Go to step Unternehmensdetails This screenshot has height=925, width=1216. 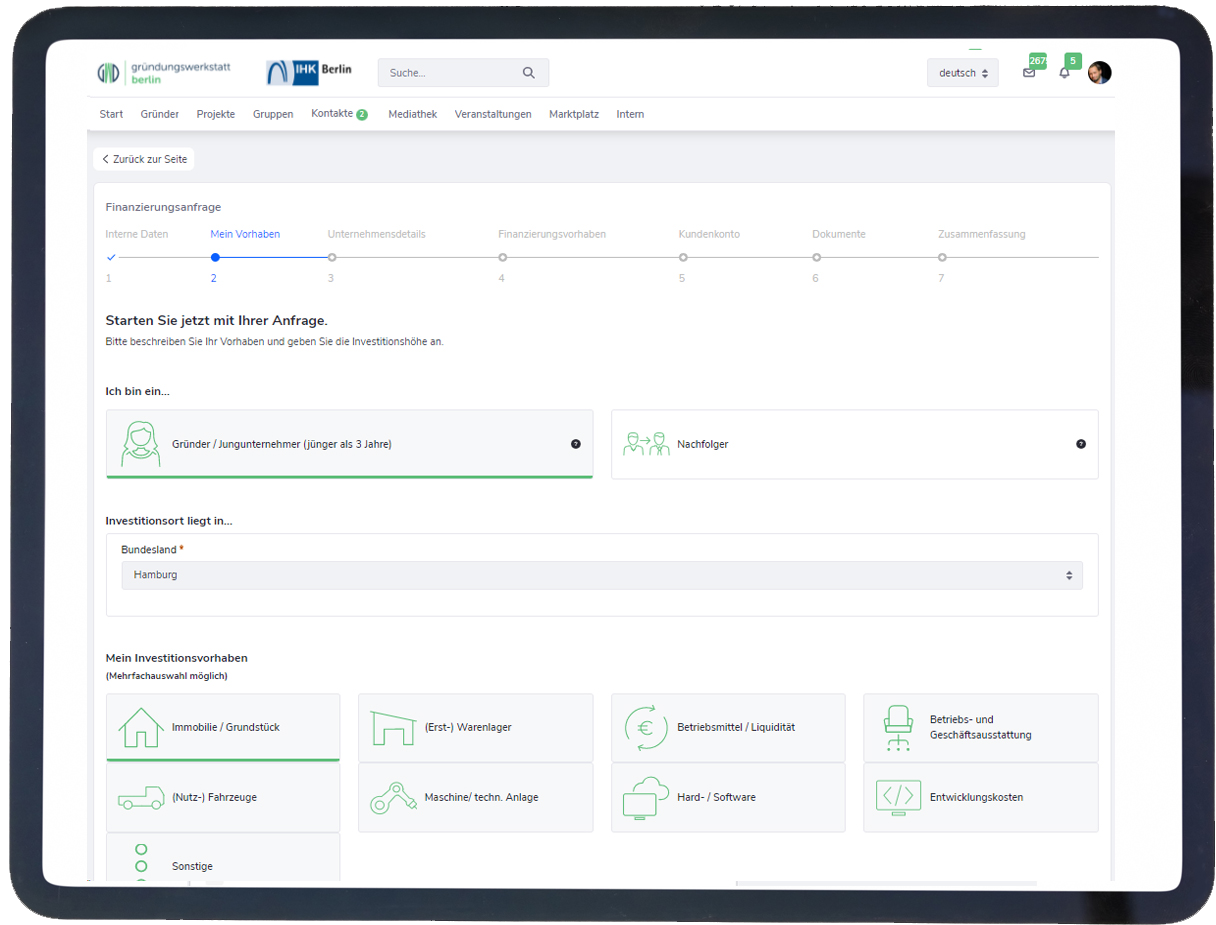pos(377,234)
